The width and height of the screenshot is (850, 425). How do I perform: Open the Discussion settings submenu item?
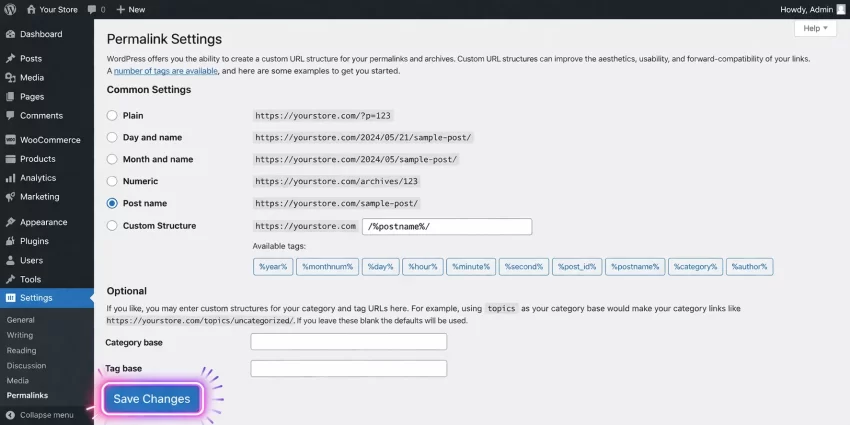coord(27,365)
